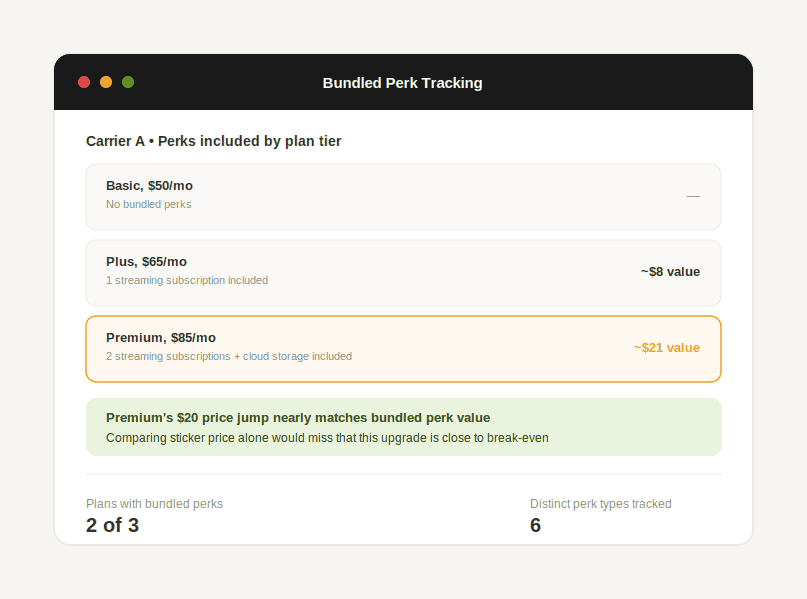The image size is (807, 599).
Task: Click 'Carrier A • Perks included by plan tier' heading
Action: (x=214, y=141)
